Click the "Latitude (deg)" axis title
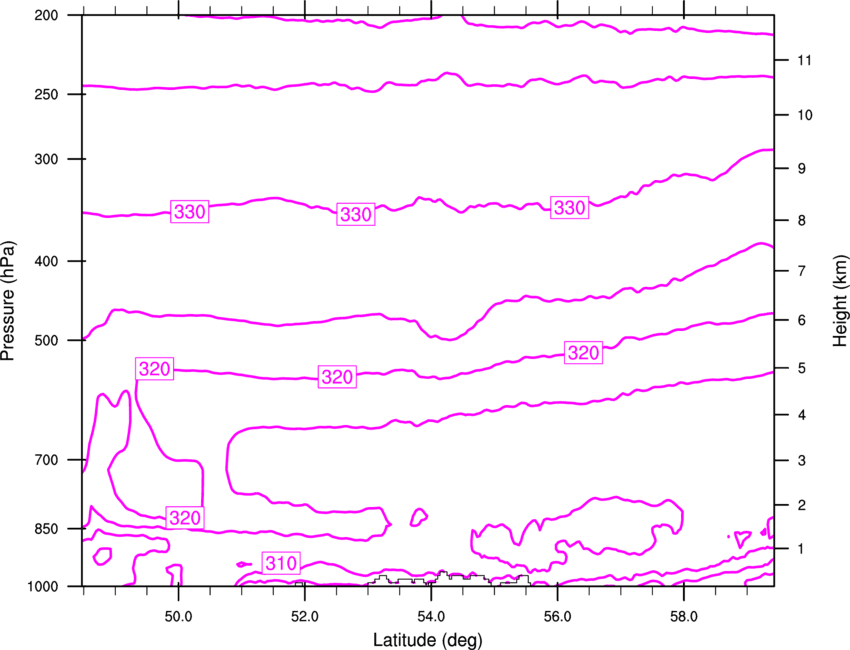This screenshot has width=850, height=650. click(x=427, y=640)
